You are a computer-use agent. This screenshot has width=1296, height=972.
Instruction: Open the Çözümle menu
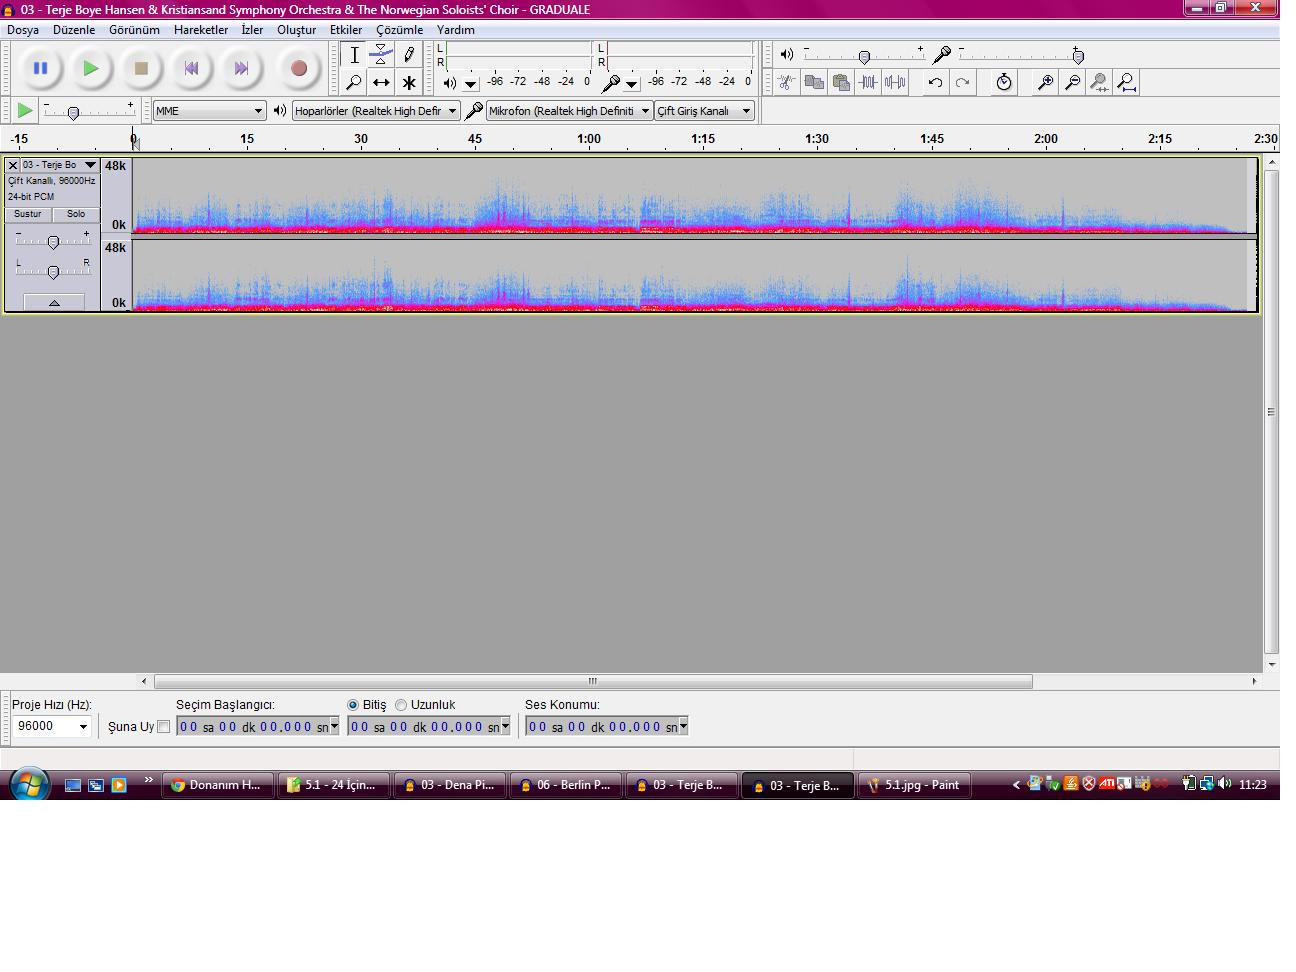point(399,30)
